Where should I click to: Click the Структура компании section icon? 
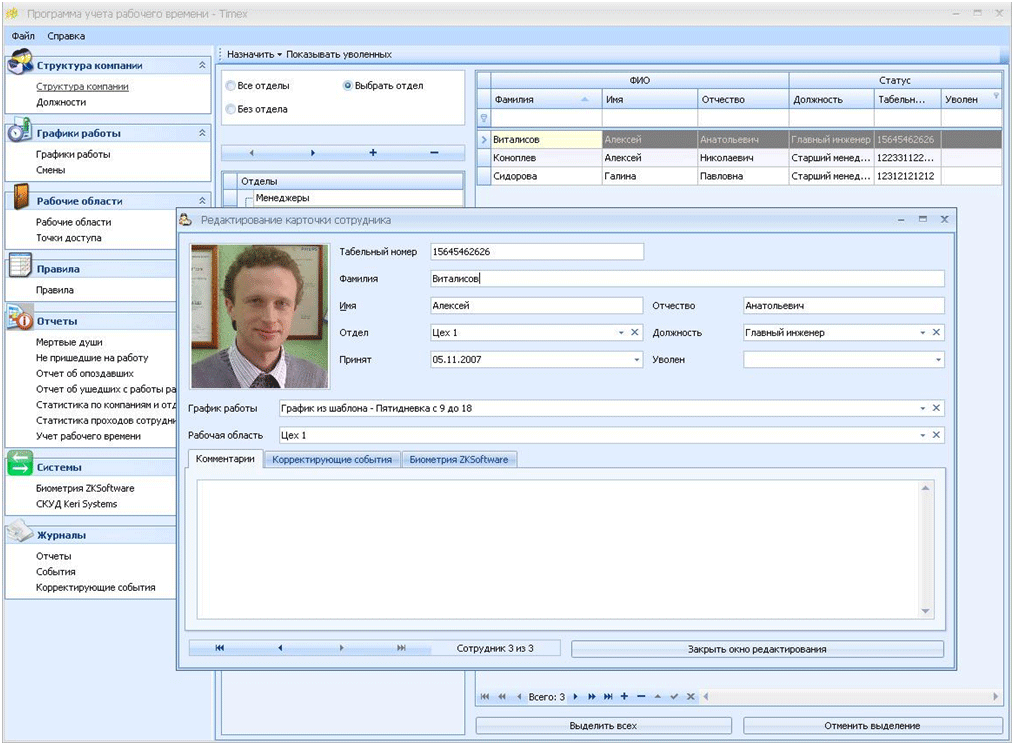(x=19, y=61)
